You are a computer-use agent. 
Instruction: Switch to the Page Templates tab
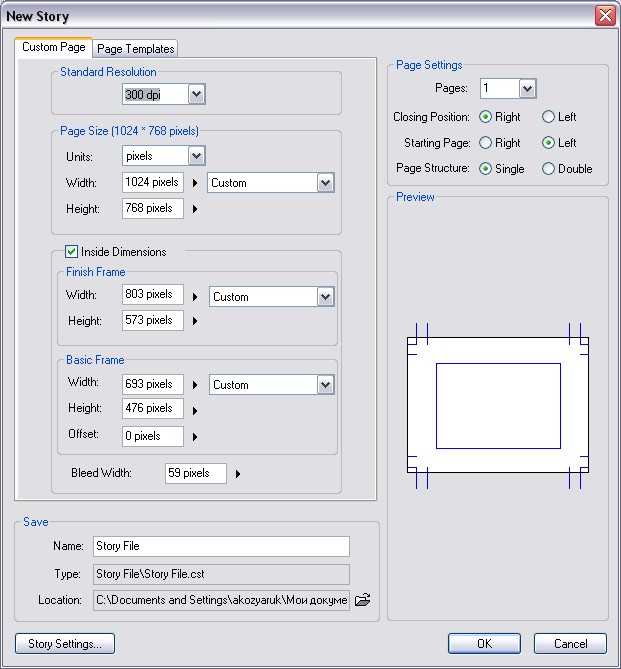point(136,48)
